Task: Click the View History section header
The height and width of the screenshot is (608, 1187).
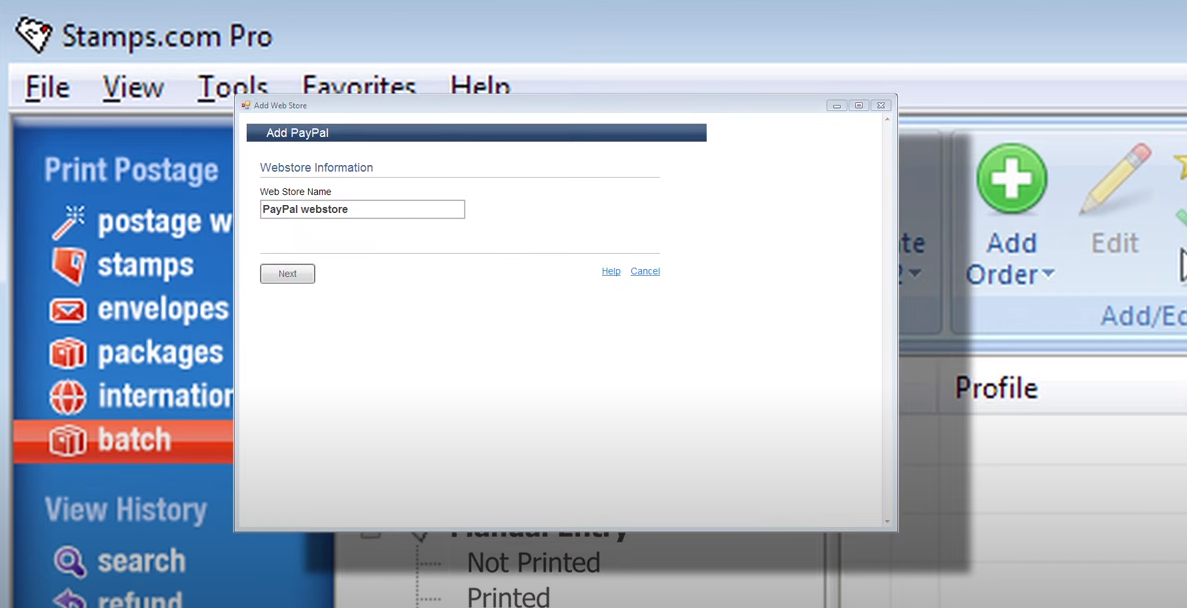Action: pos(126,510)
